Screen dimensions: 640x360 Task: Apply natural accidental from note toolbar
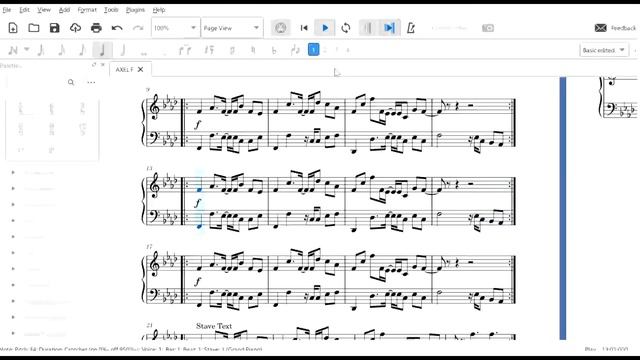tap(253, 50)
